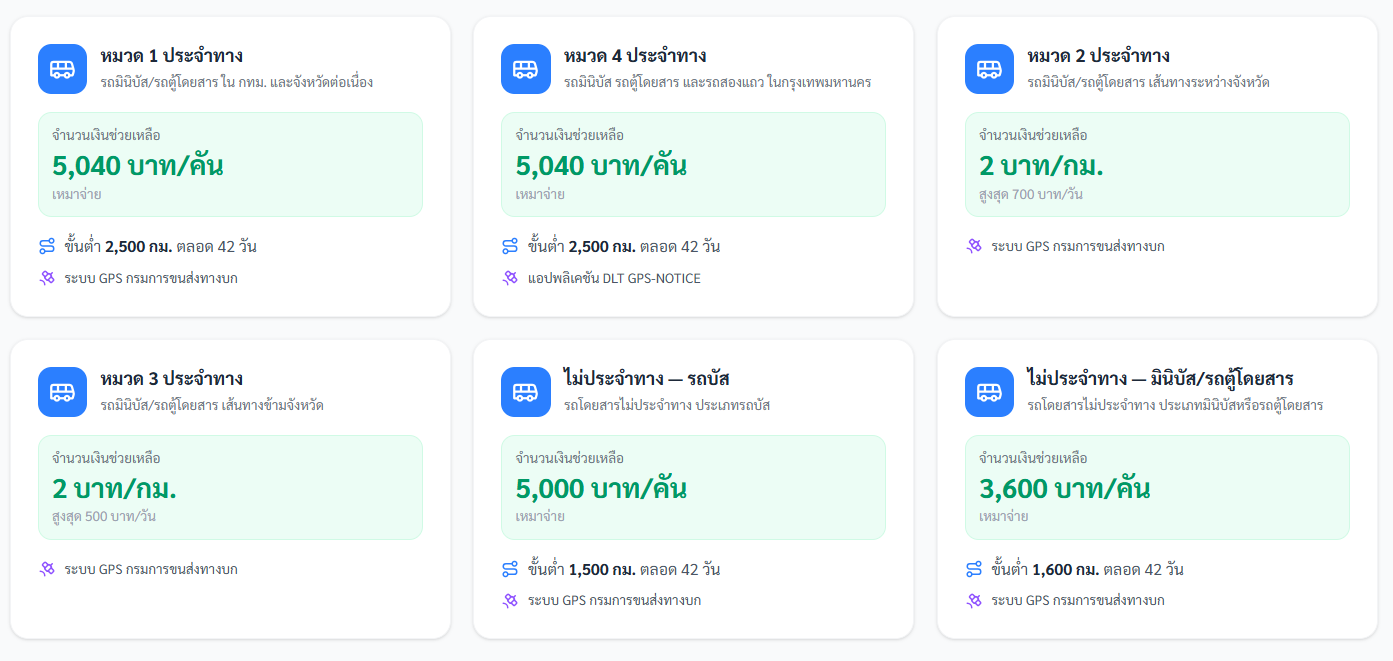Click the bus icon for หมวด 4 ประจำทาง

pos(526,69)
